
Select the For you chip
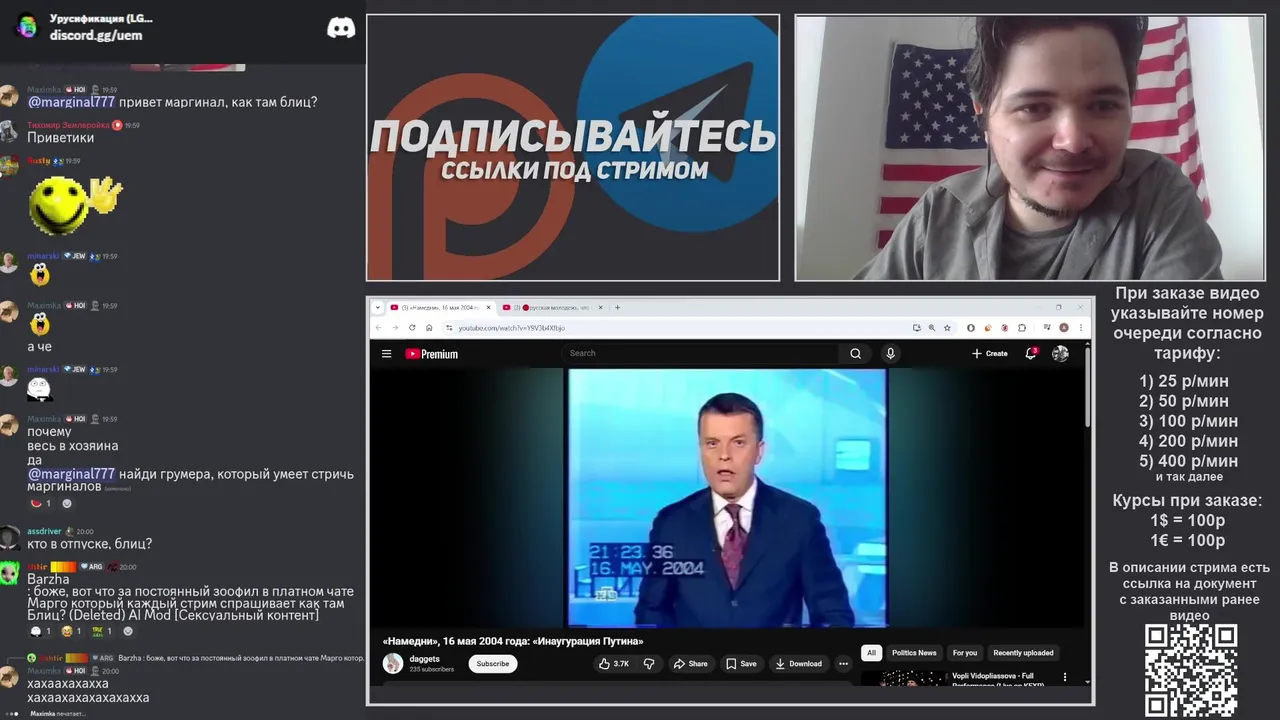[965, 653]
